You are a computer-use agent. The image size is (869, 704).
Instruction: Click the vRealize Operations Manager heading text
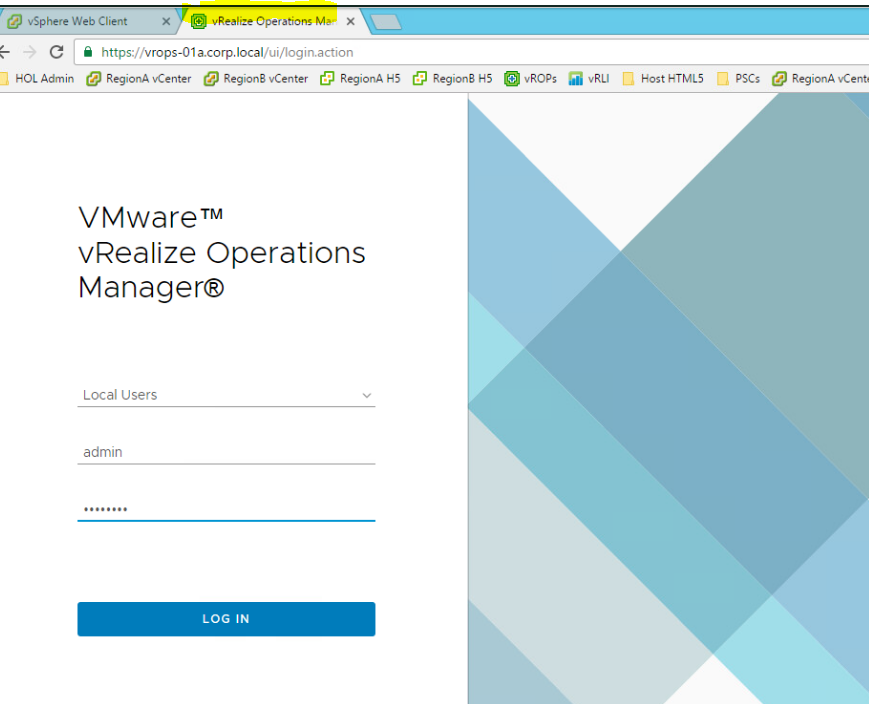pyautogui.click(x=222, y=252)
